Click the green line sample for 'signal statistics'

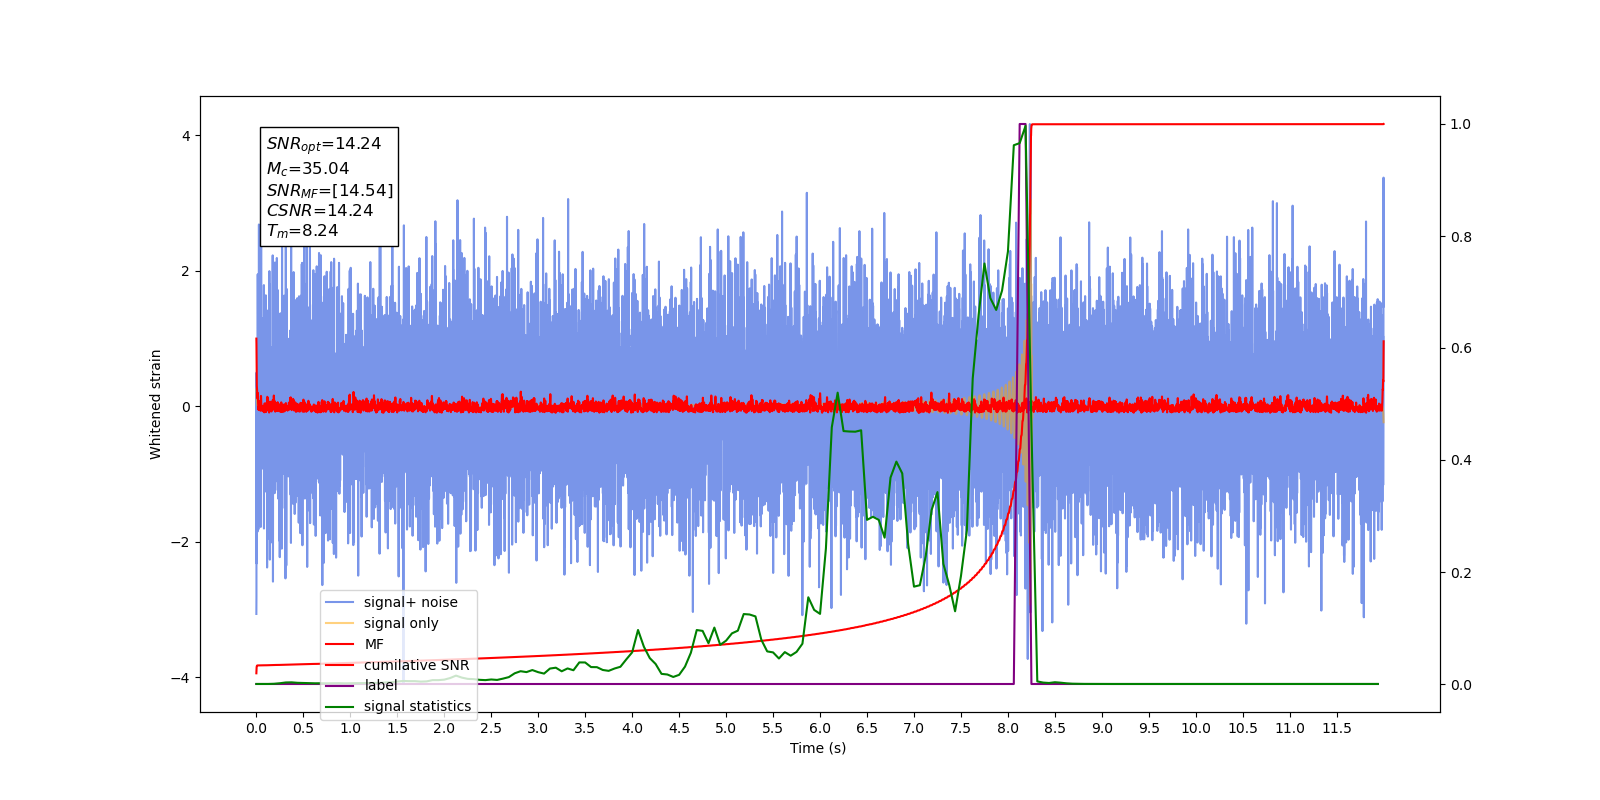click(x=340, y=706)
